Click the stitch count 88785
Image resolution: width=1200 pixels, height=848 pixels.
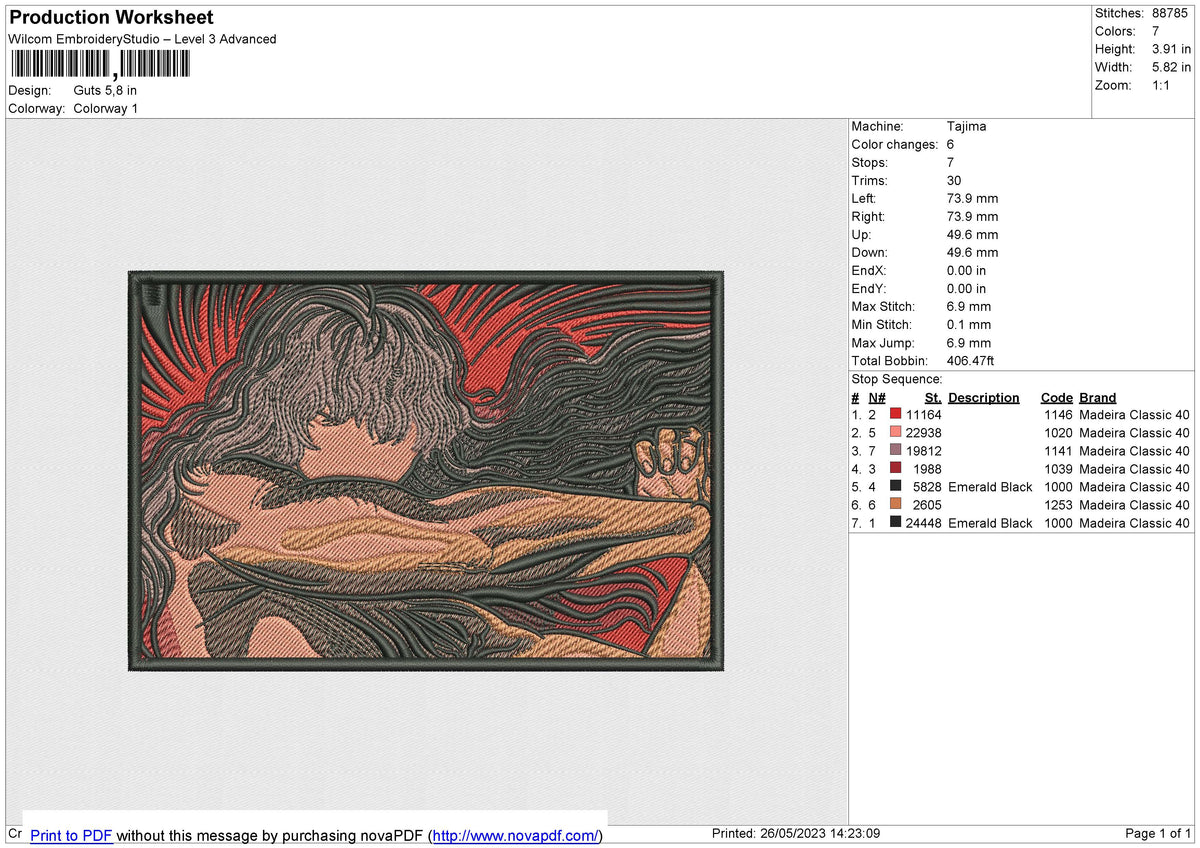[x=1172, y=13]
